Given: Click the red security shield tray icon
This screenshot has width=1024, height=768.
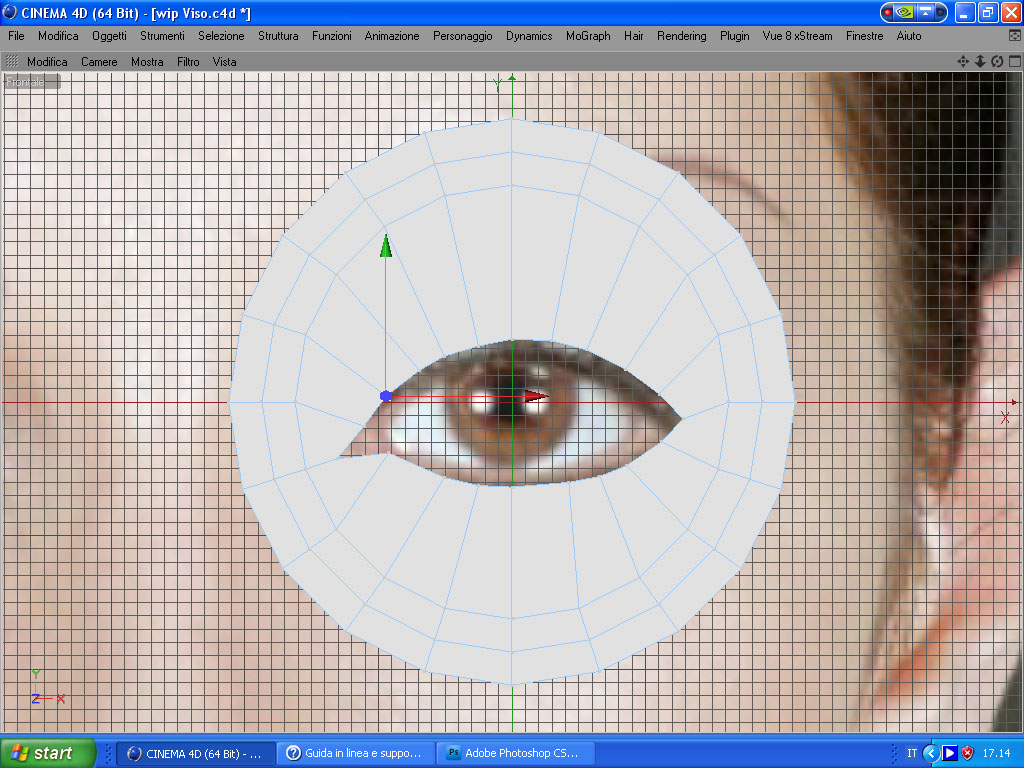Looking at the screenshot, I should [x=967, y=754].
